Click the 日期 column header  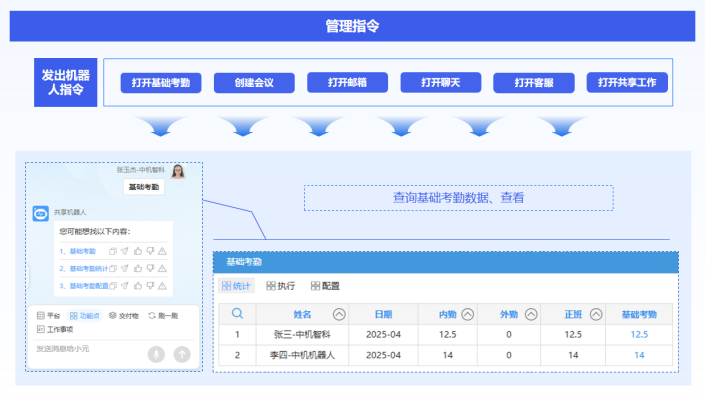click(383, 315)
